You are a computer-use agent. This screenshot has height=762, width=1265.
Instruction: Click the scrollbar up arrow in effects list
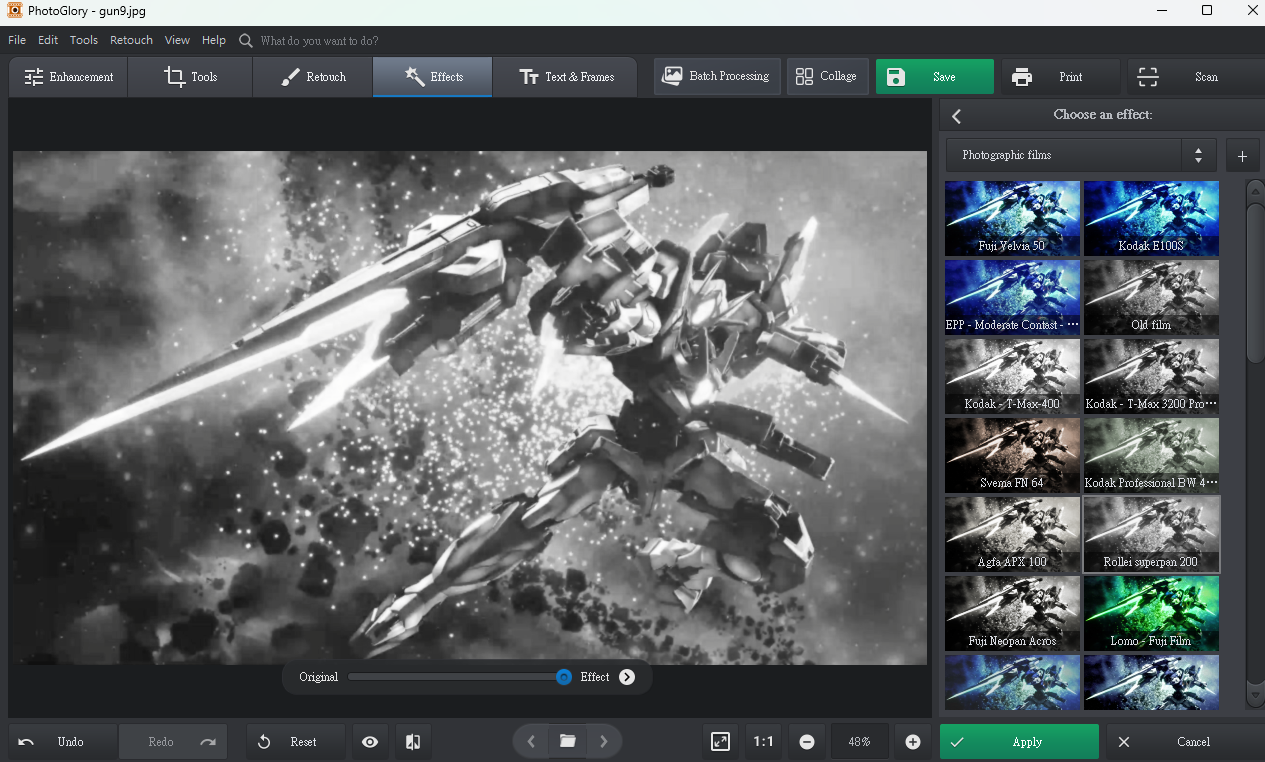coord(1255,190)
